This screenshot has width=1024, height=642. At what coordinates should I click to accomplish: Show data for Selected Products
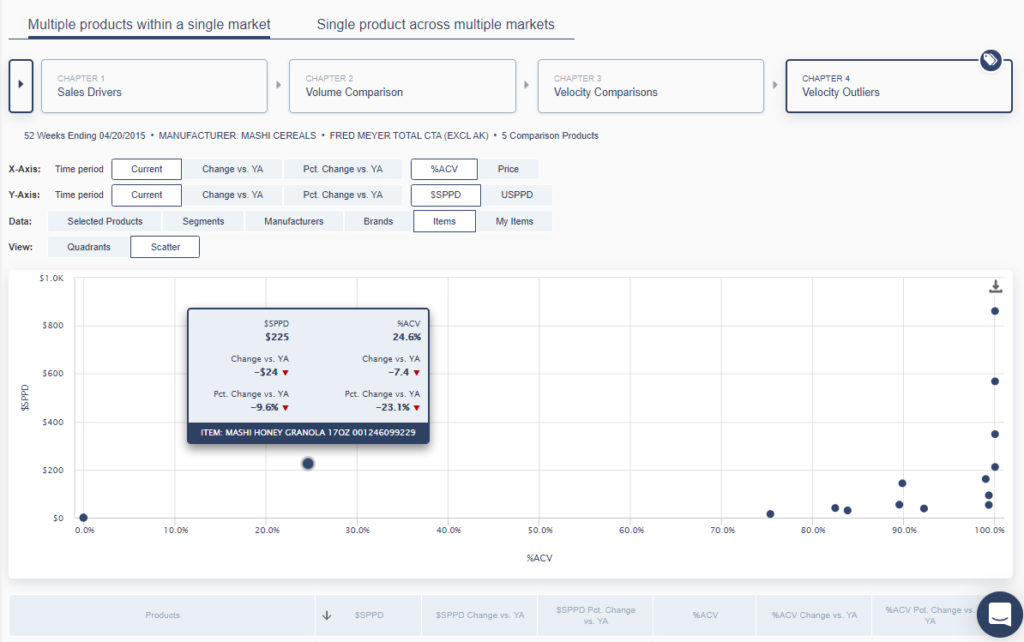[x=104, y=221]
